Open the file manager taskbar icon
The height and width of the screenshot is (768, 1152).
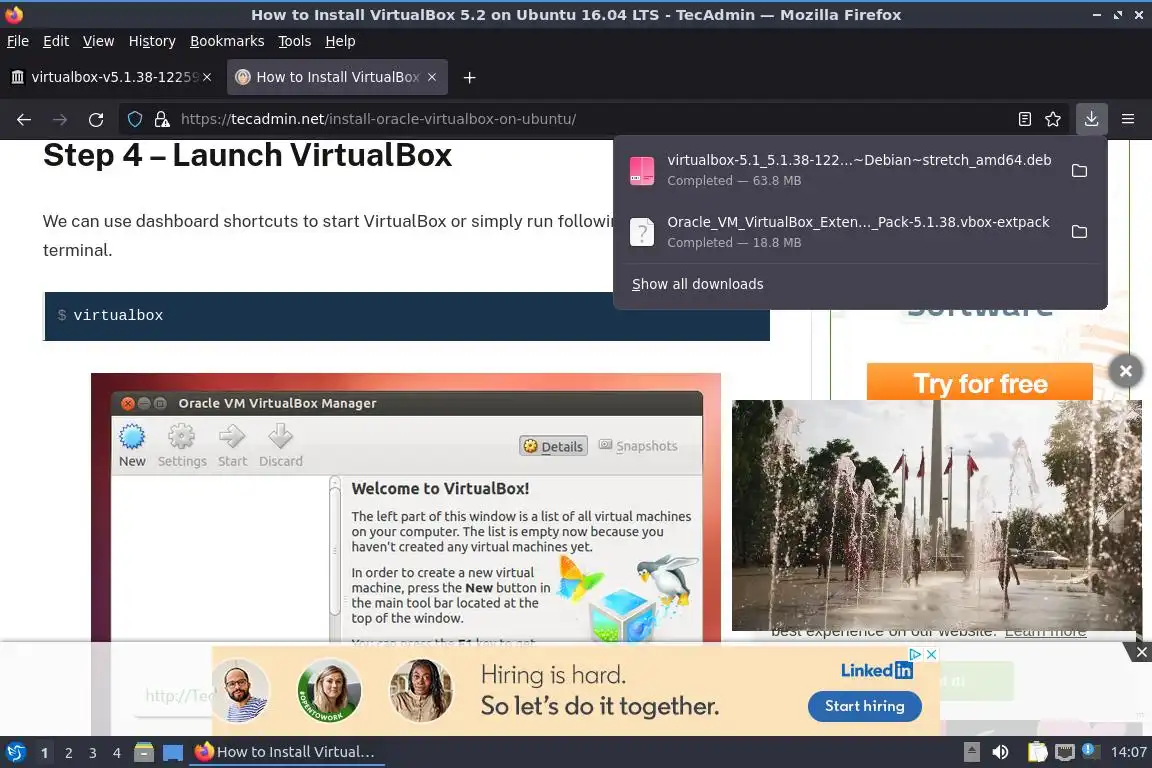tap(144, 752)
